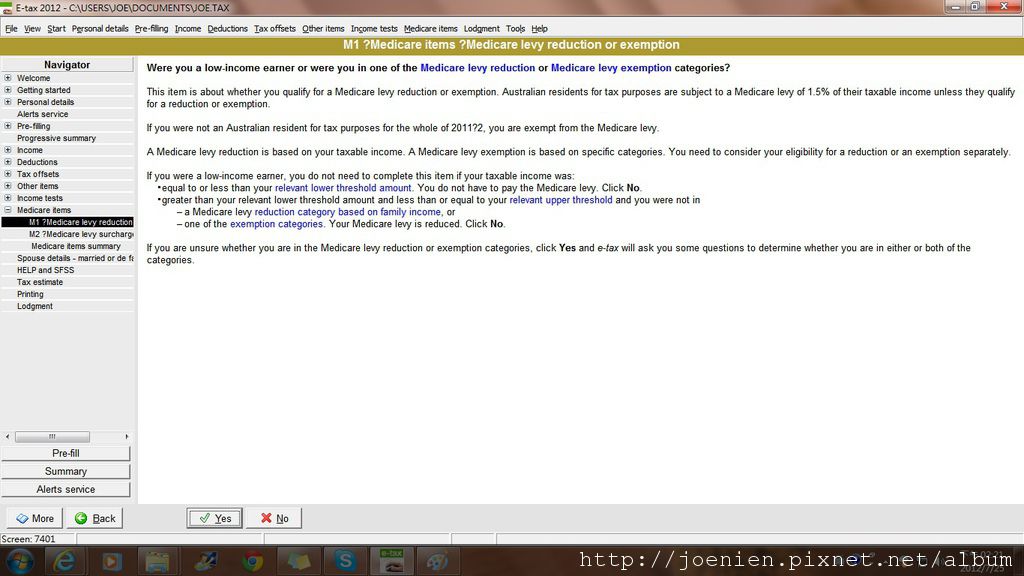Screen dimensions: 1024x576
Task: Open the relevant upper threshold link
Action: [561, 200]
